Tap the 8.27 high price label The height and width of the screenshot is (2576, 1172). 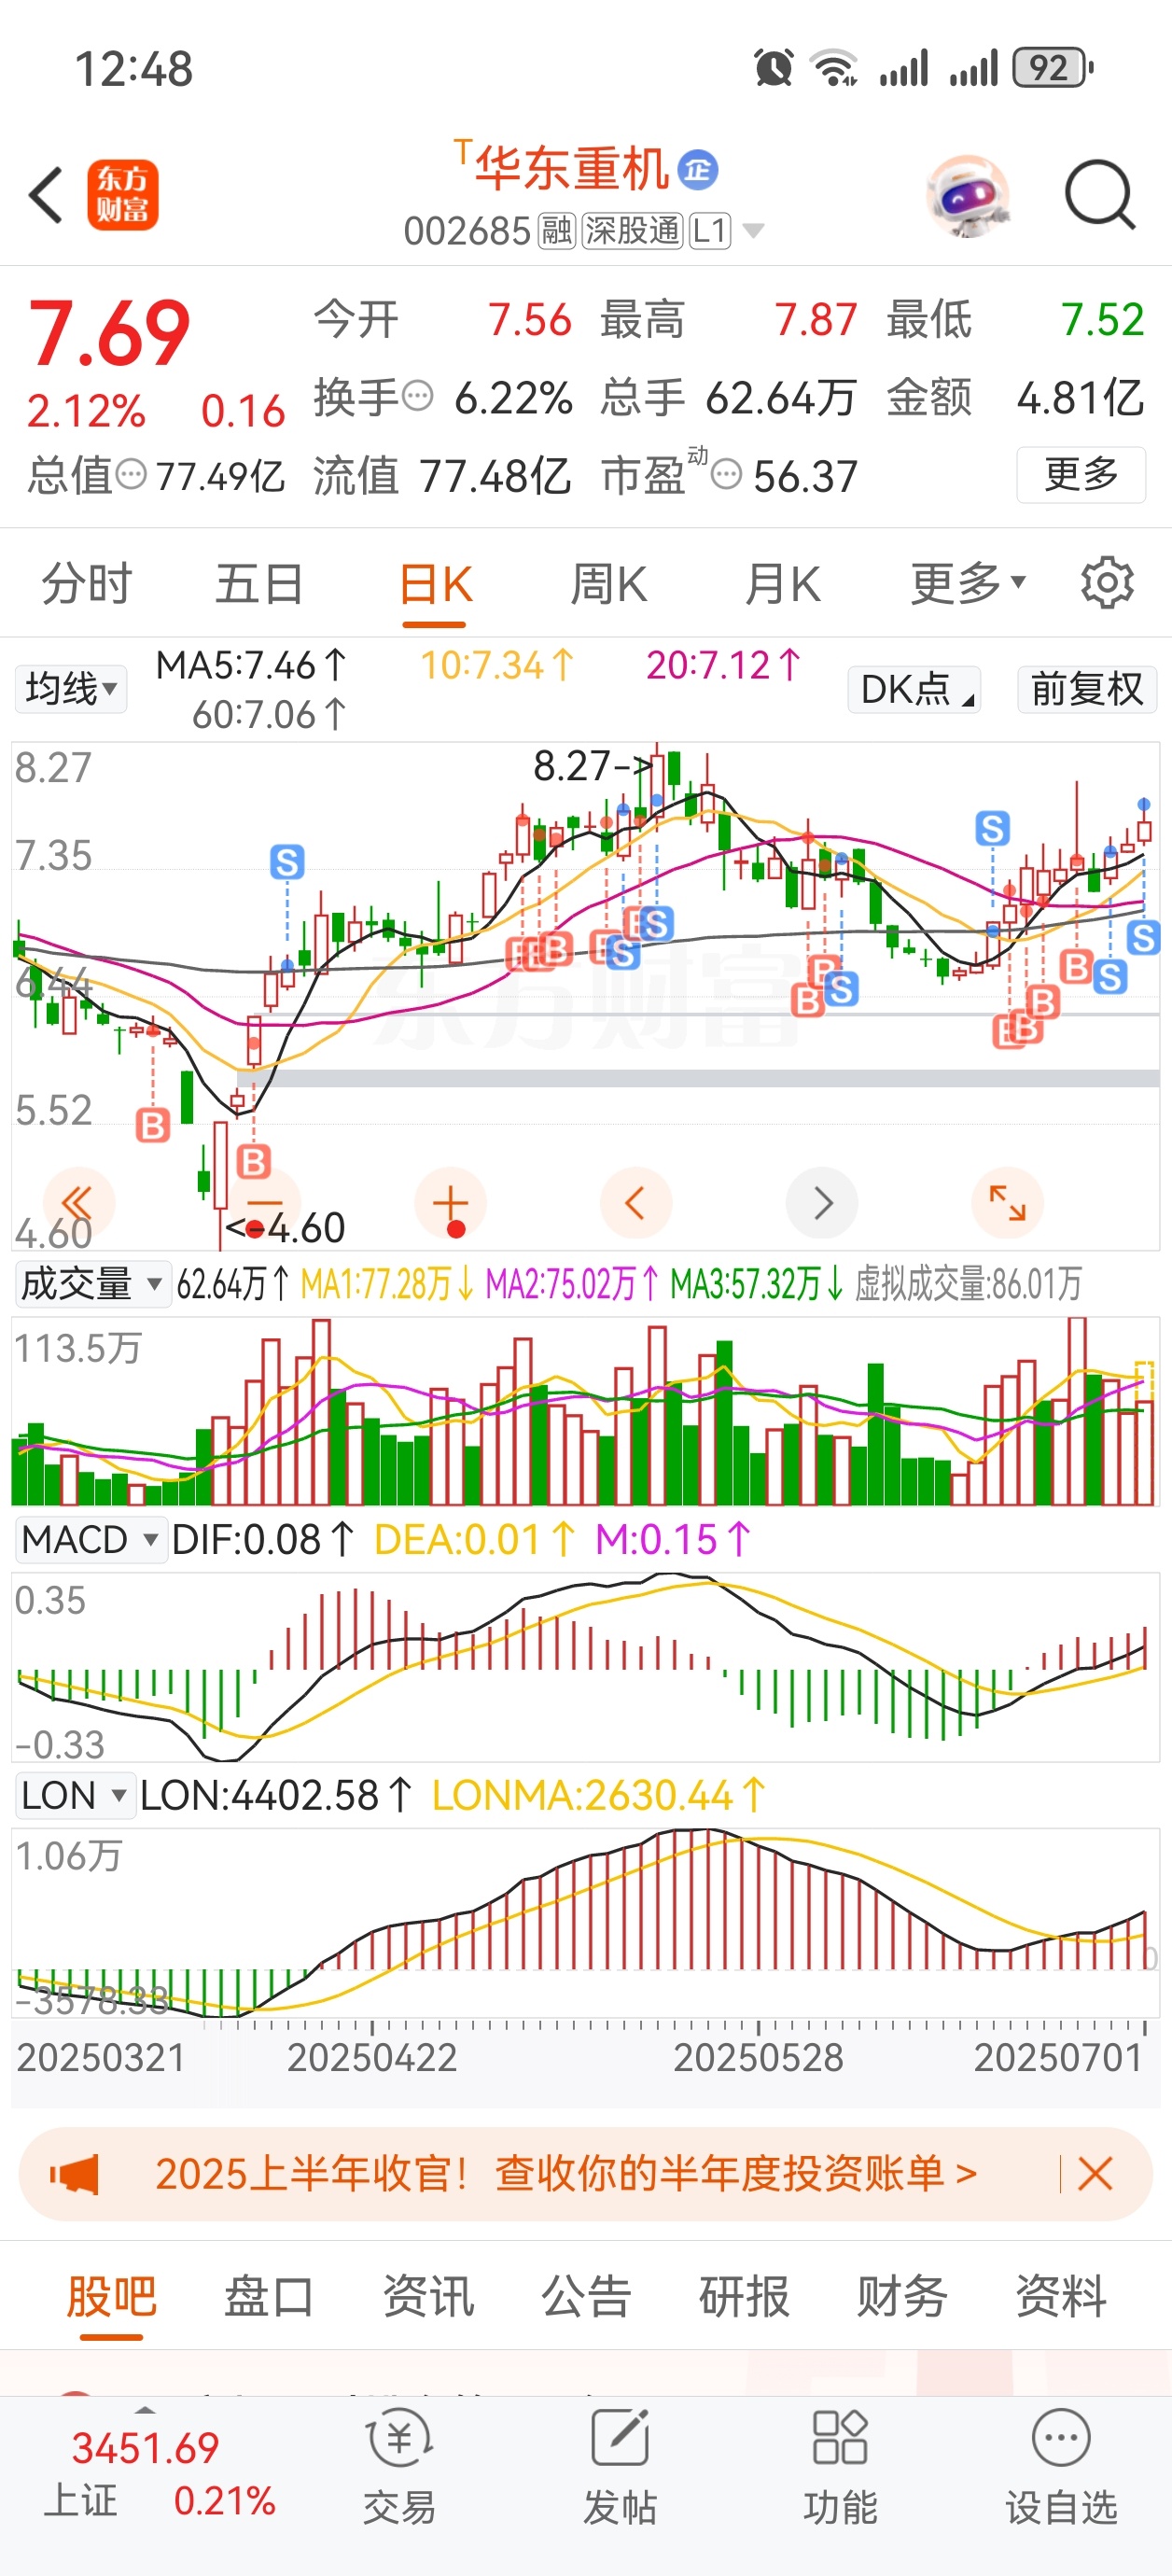coord(593,767)
